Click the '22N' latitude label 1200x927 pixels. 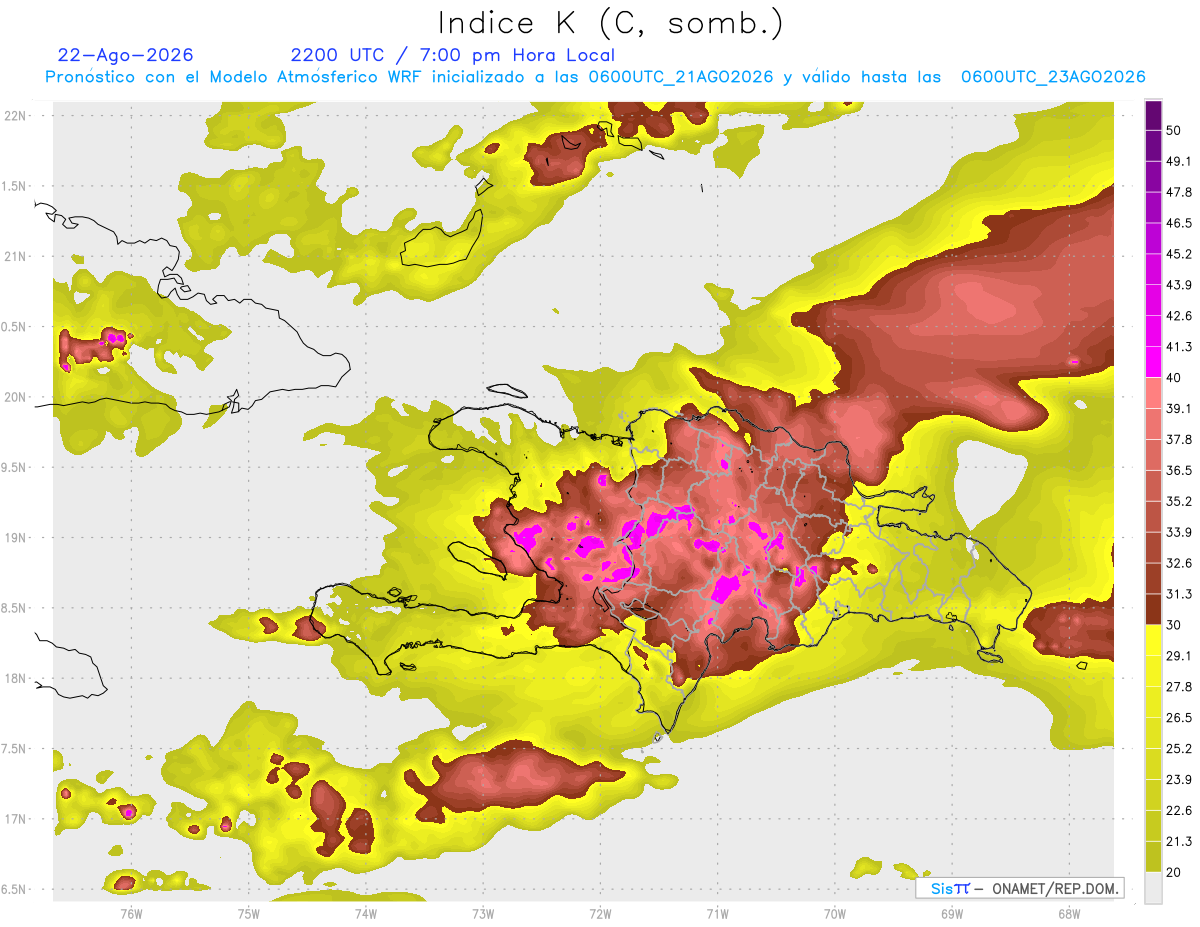click(x=17, y=115)
